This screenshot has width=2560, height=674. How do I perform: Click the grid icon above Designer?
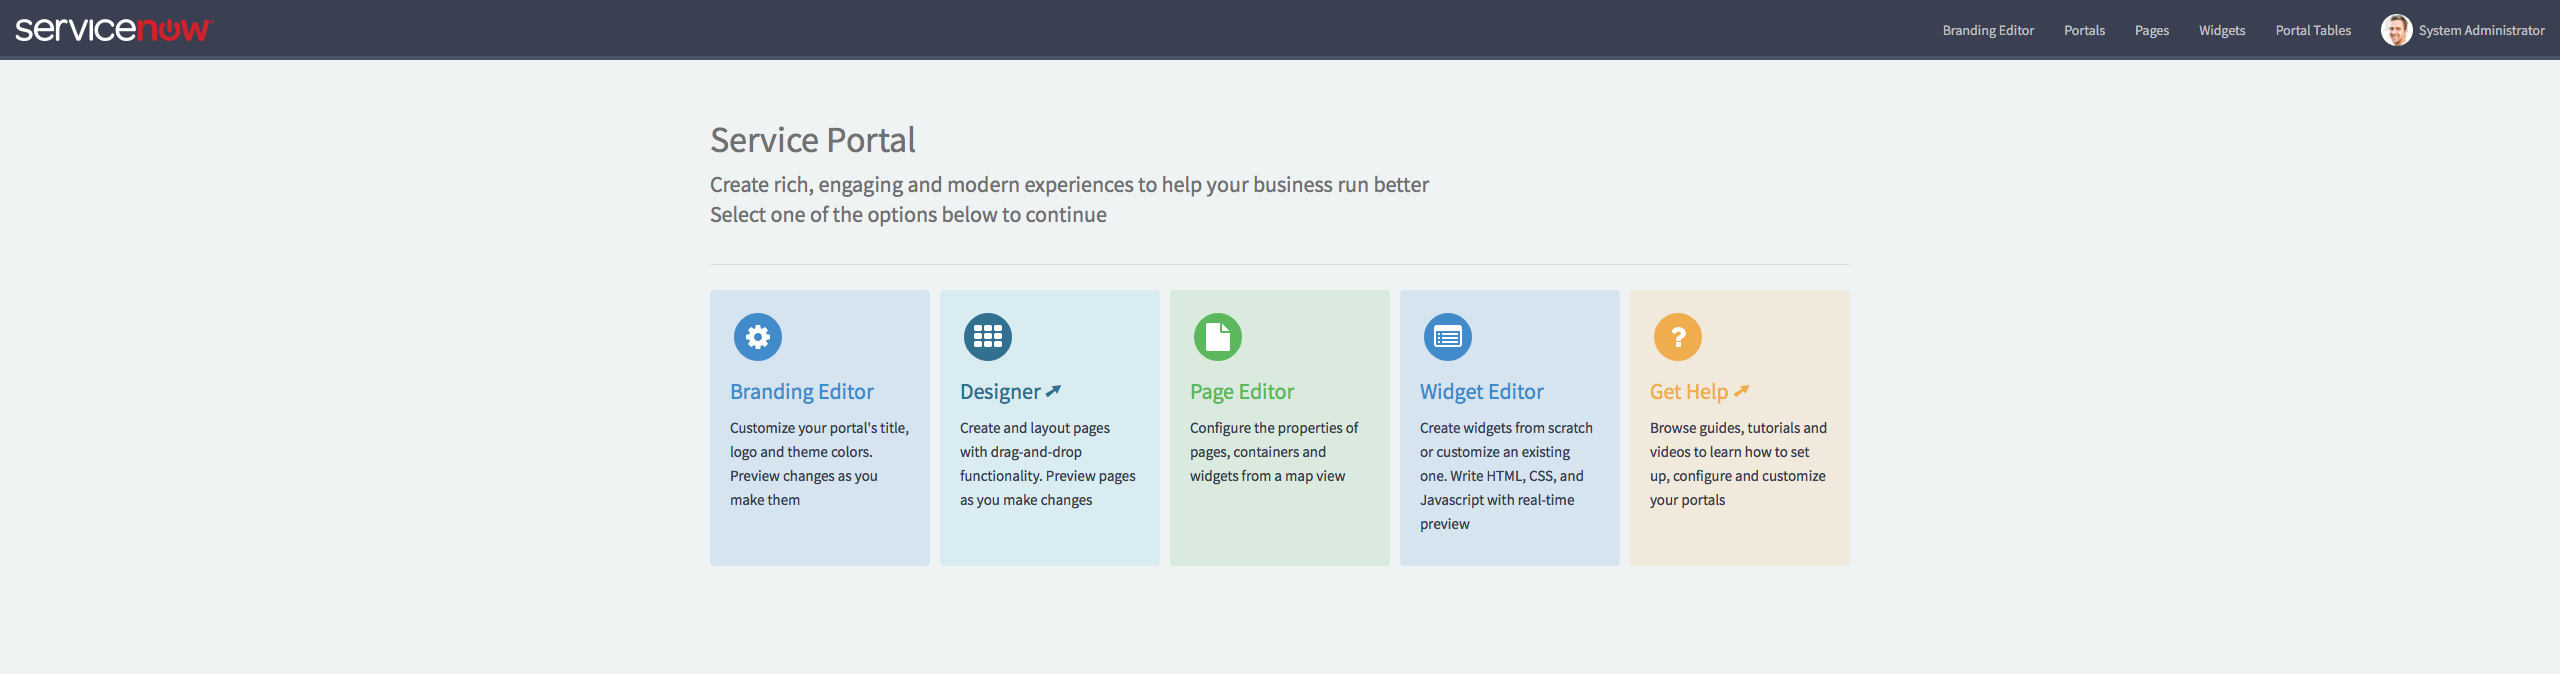tap(987, 337)
